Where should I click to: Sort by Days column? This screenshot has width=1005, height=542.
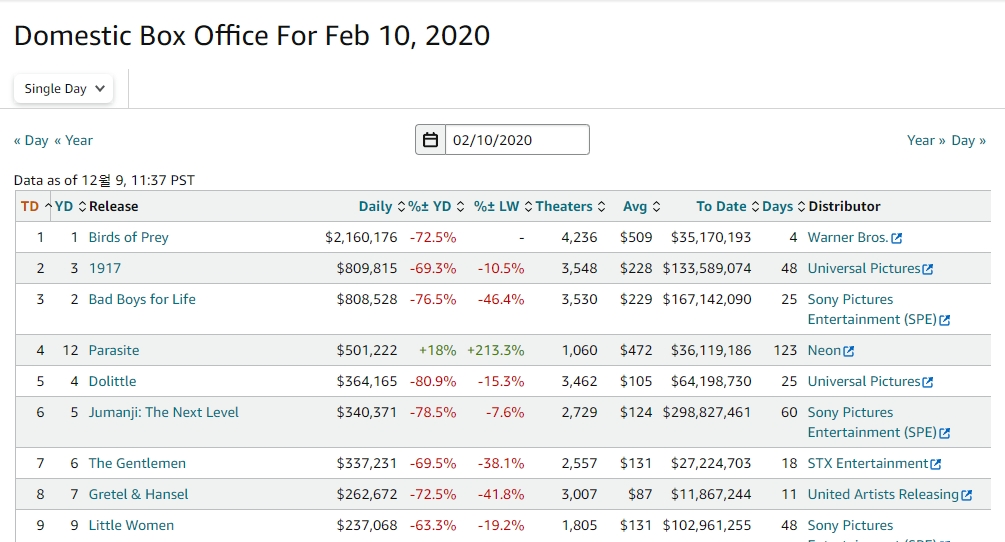tap(783, 206)
